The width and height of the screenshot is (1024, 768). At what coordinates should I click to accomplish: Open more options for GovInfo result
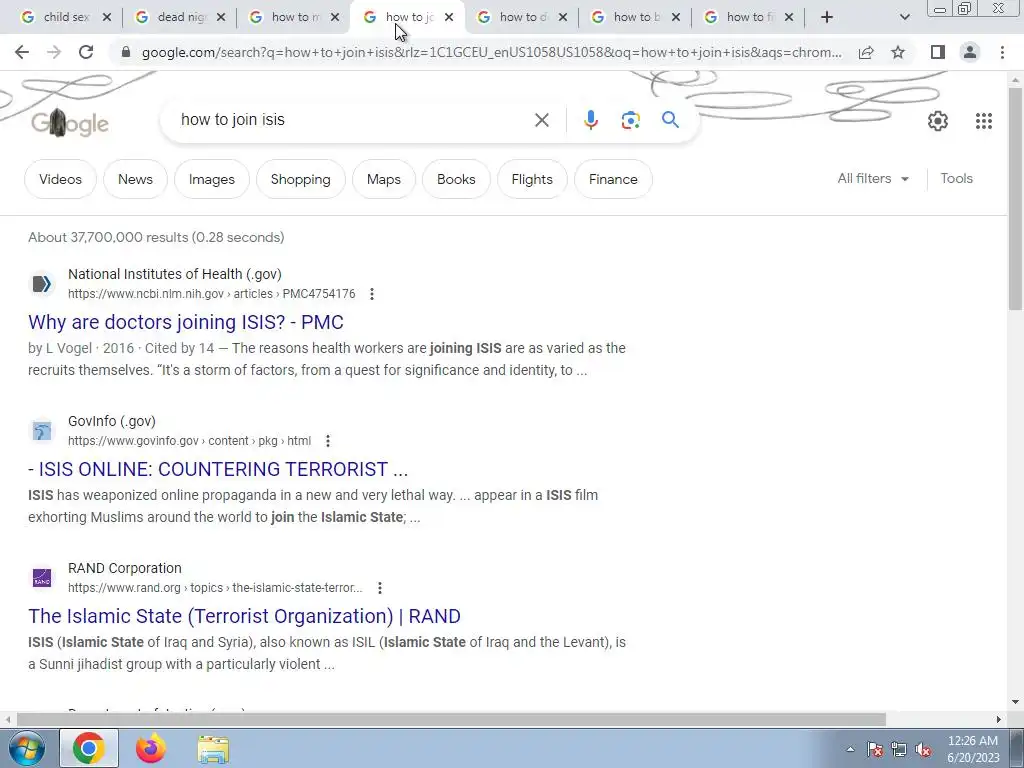328,441
